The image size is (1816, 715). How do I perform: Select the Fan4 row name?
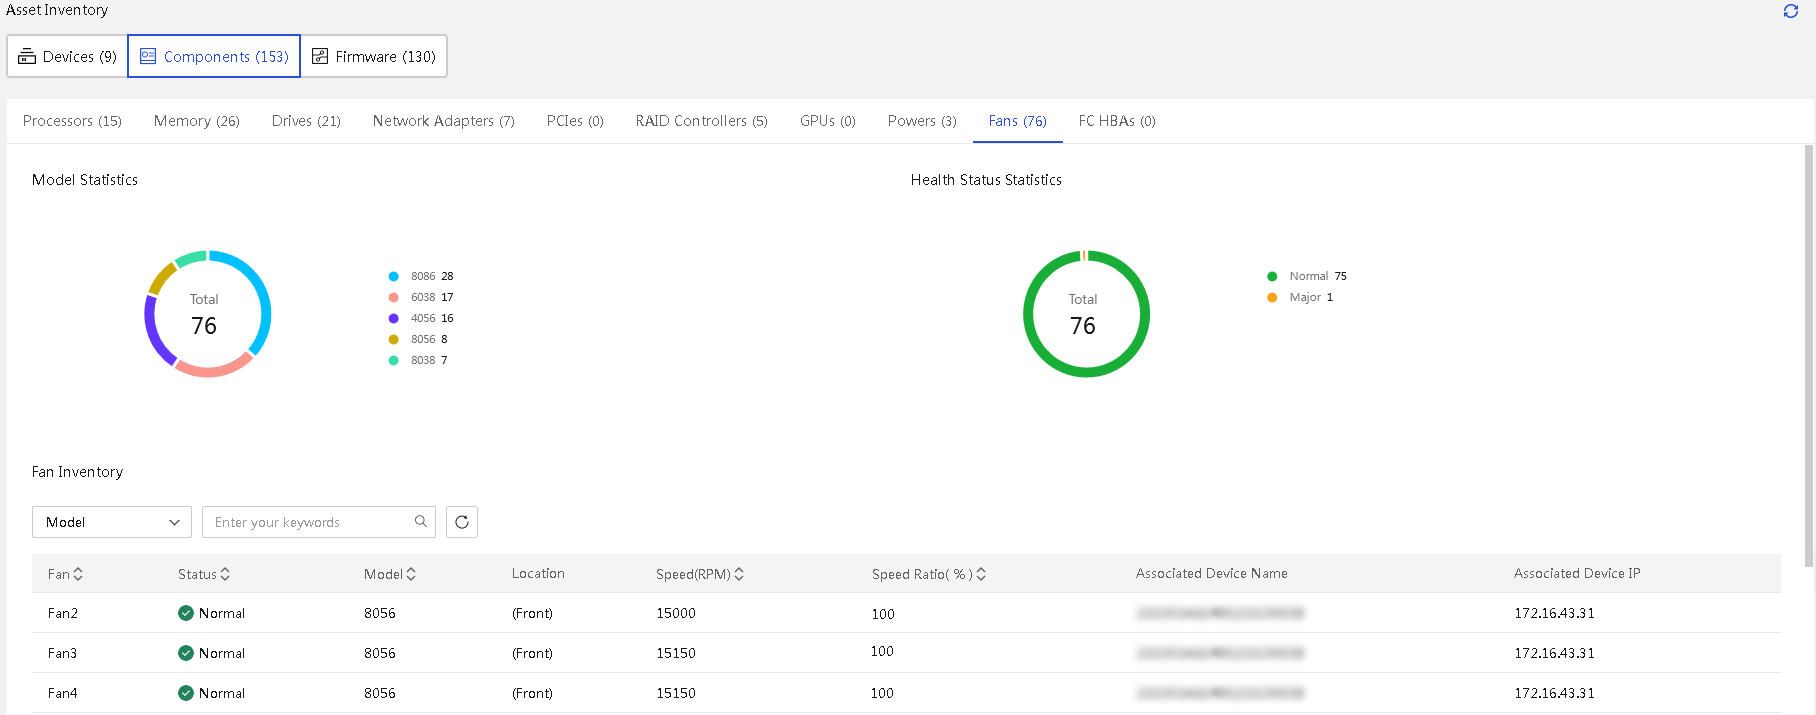[63, 693]
